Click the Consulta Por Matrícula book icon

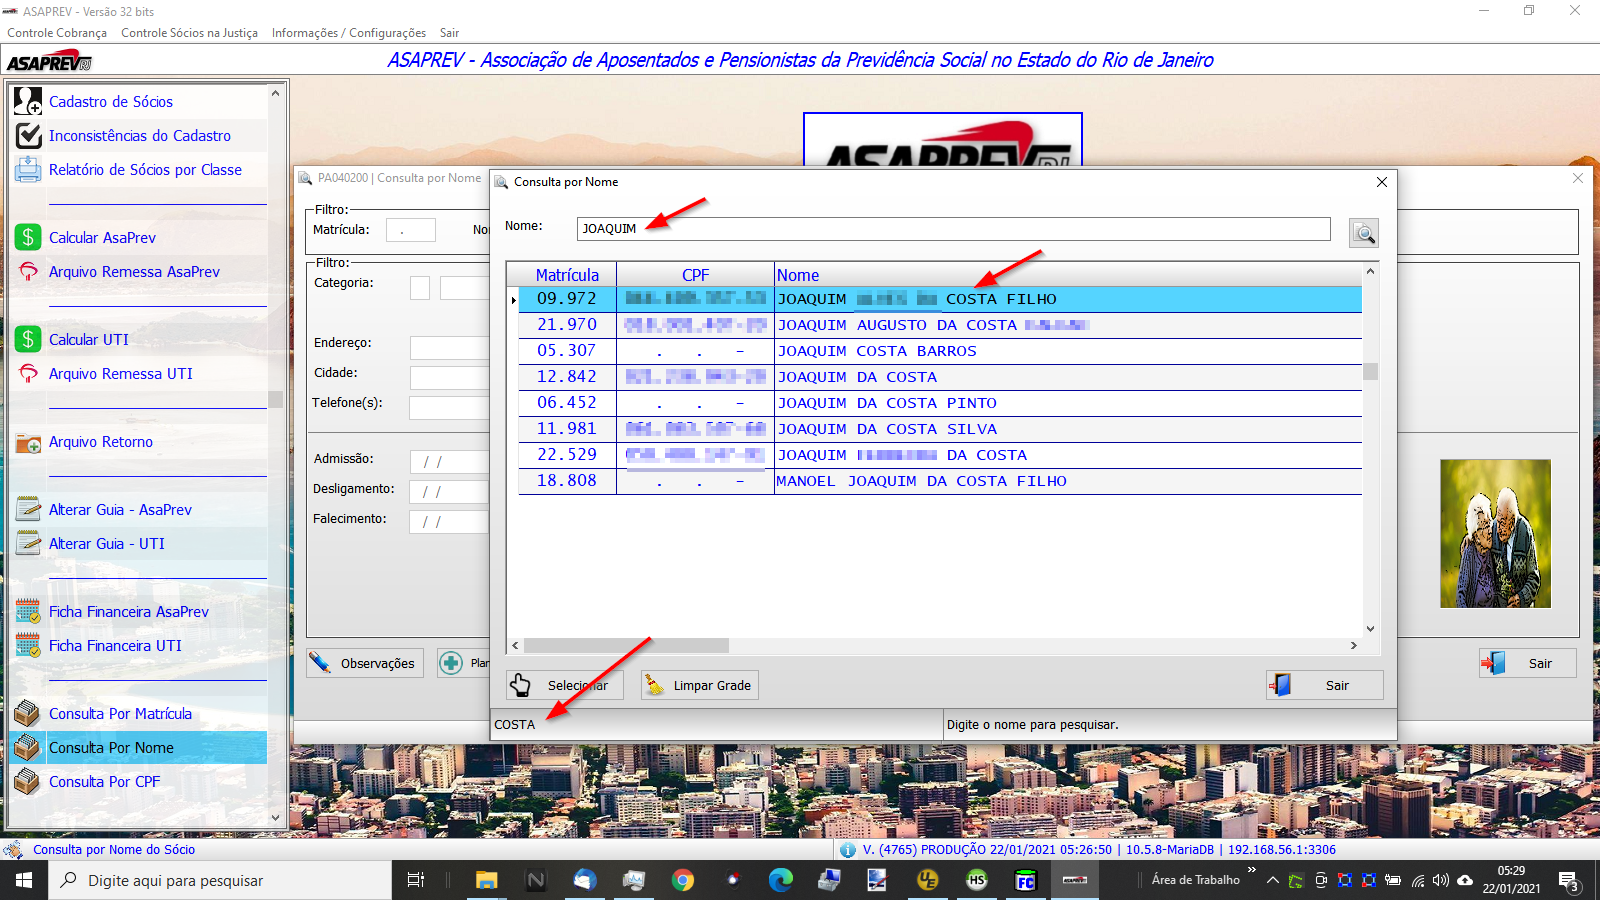click(28, 713)
